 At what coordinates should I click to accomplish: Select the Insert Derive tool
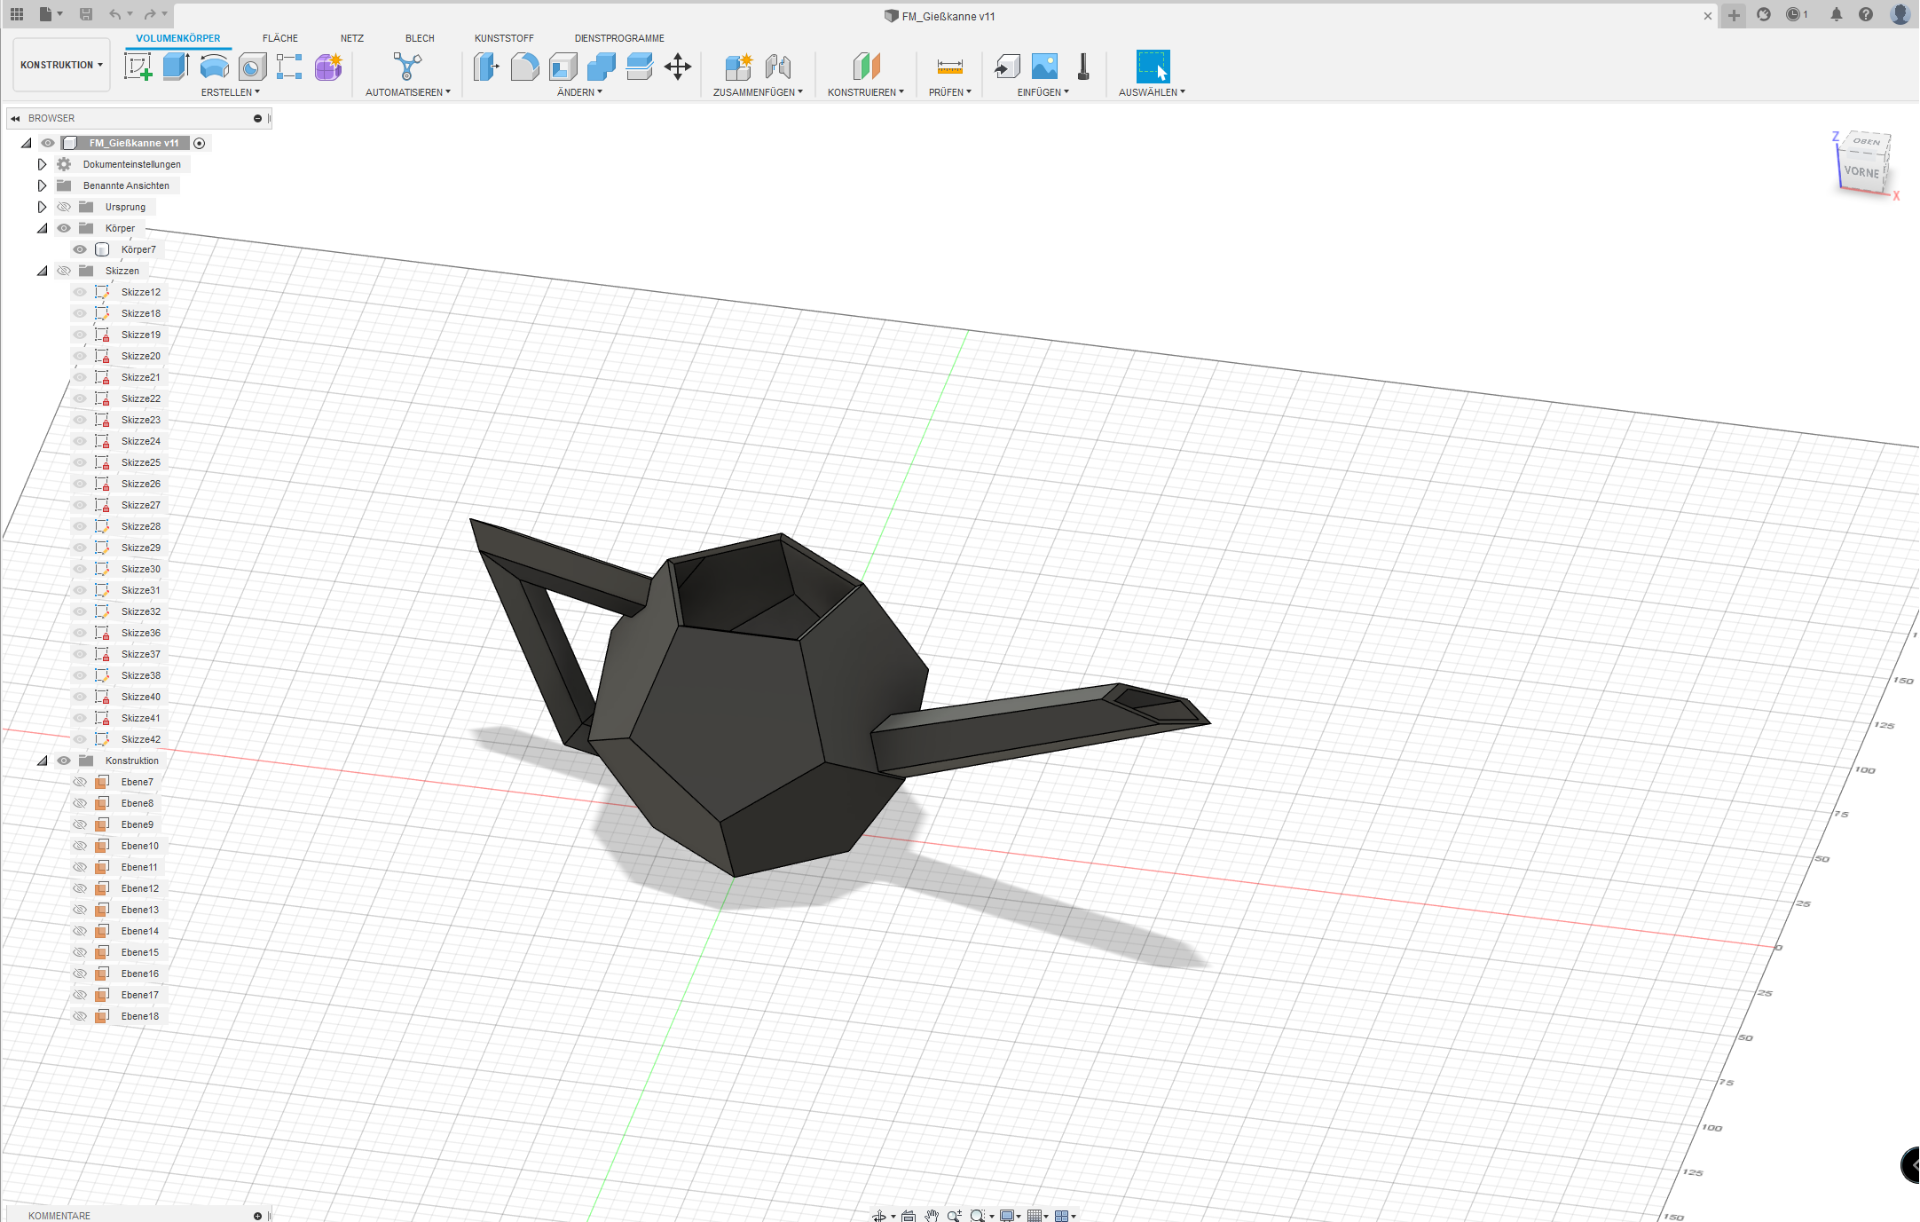click(1006, 67)
